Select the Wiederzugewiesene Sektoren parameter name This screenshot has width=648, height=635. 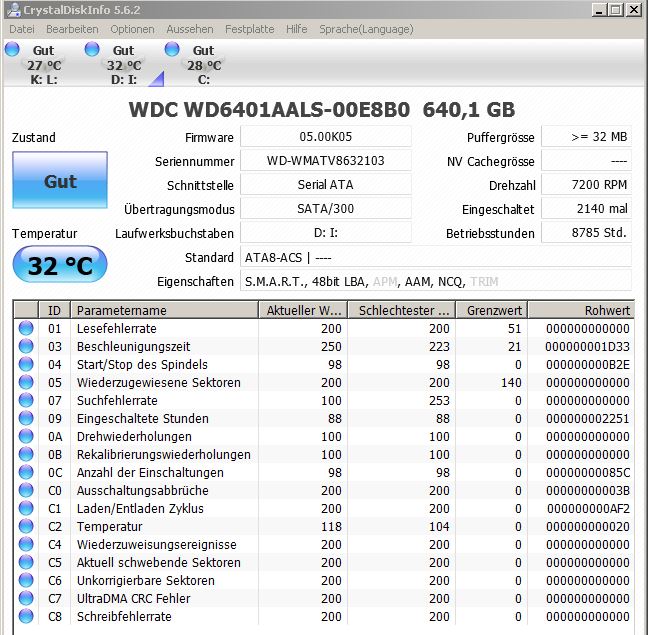pos(159,383)
